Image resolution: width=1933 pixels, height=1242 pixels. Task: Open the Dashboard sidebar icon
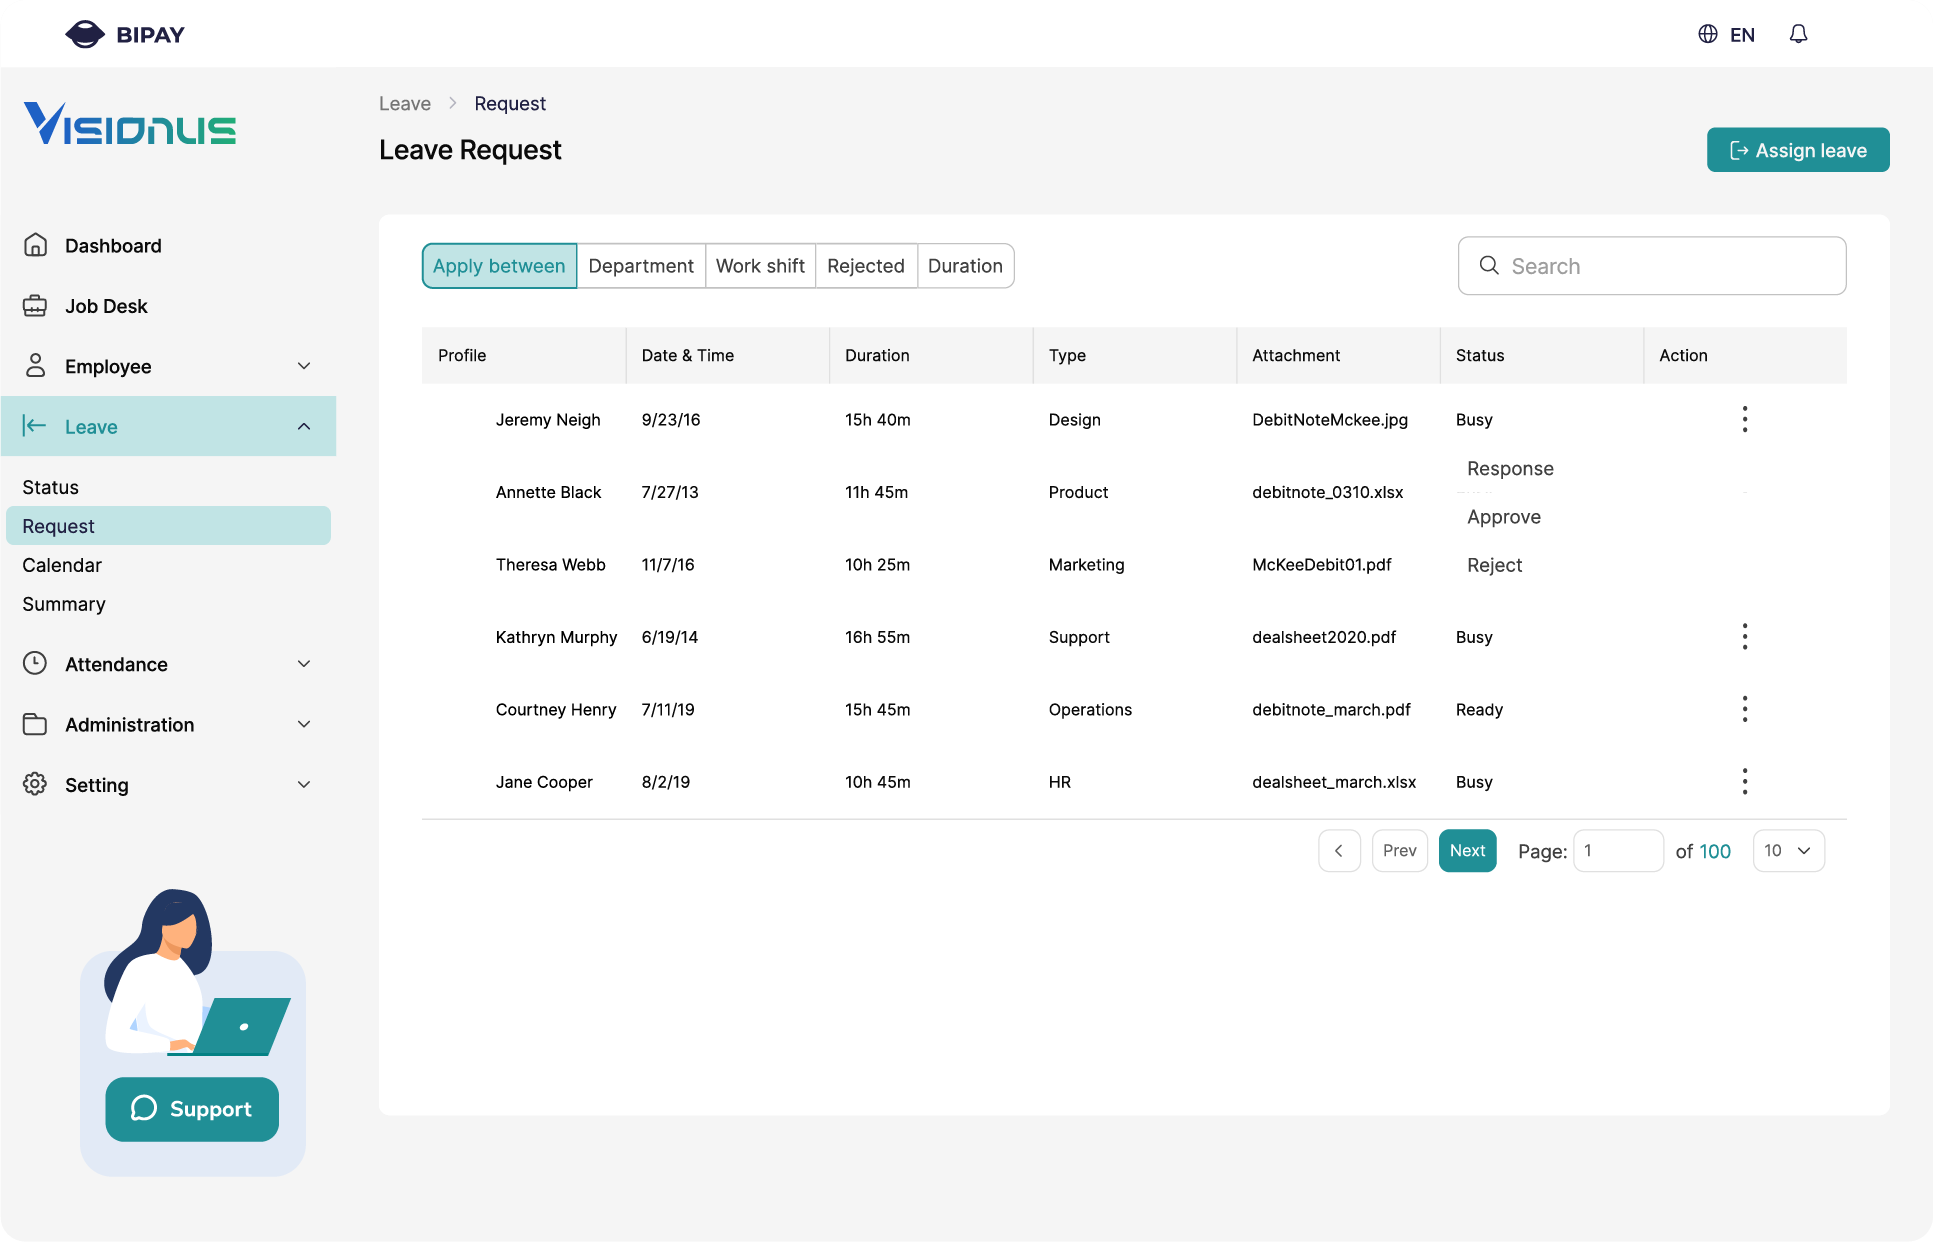coord(35,245)
